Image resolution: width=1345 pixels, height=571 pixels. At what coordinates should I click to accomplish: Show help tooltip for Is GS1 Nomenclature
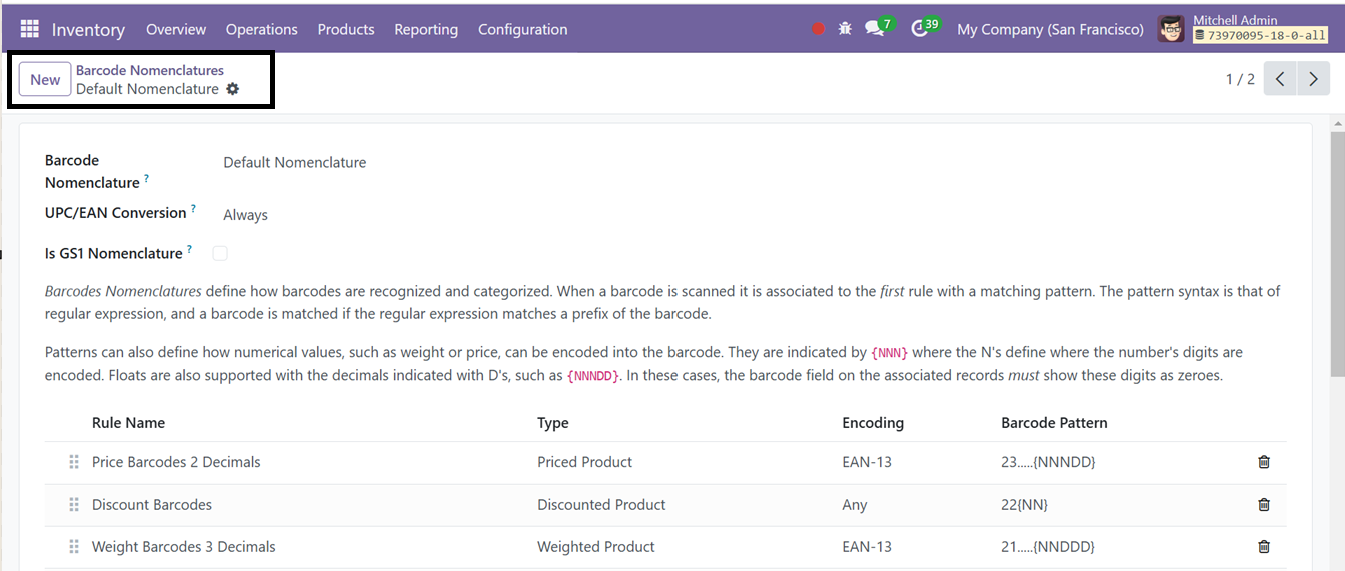coord(189,249)
